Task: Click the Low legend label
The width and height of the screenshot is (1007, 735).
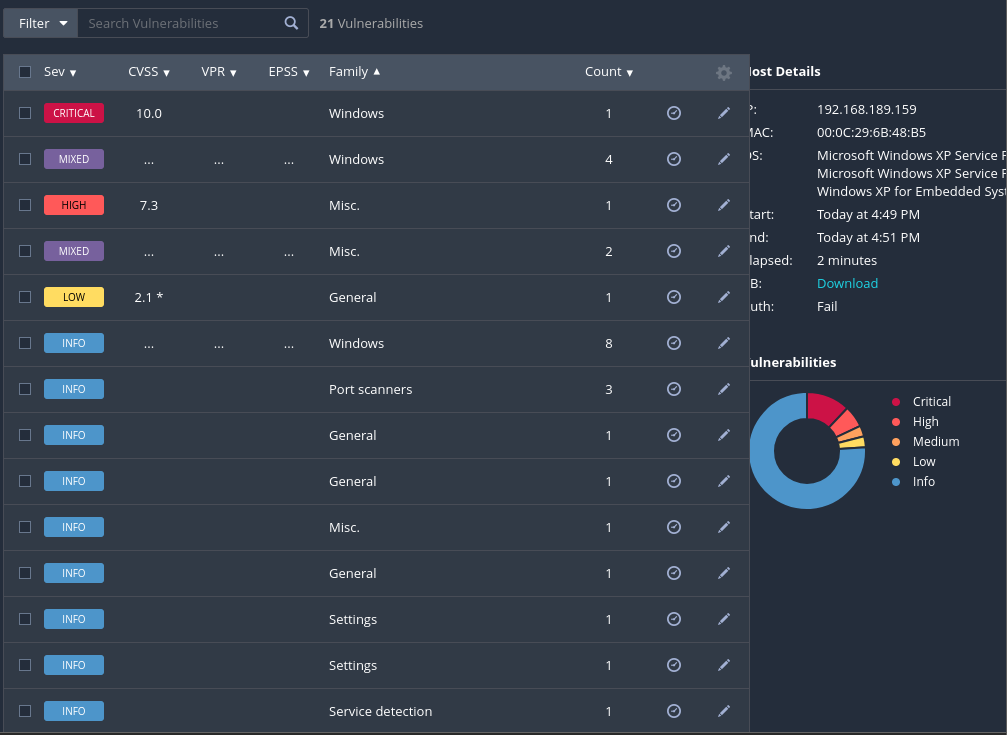Action: click(x=924, y=461)
